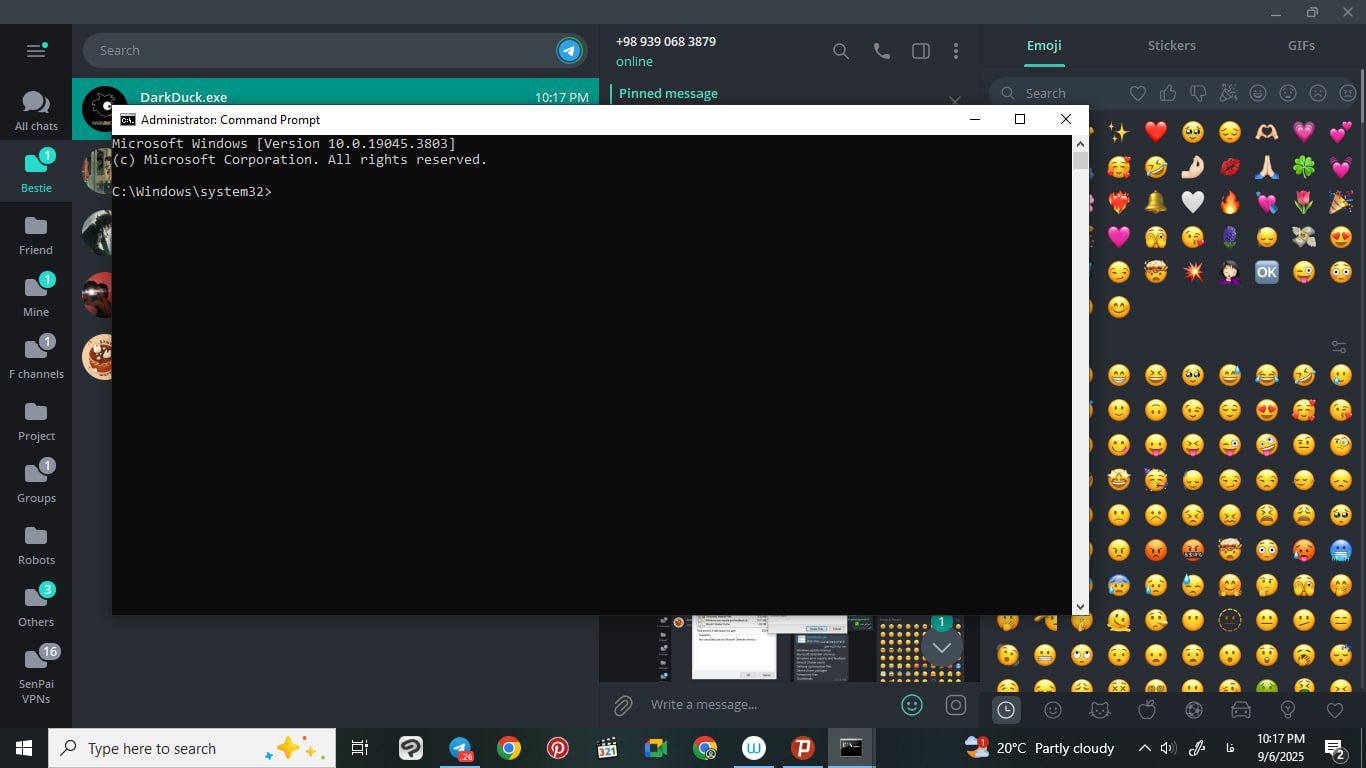1366x768 pixels.
Task: Expand the system tray hidden icons chevron
Action: pyautogui.click(x=1144, y=748)
